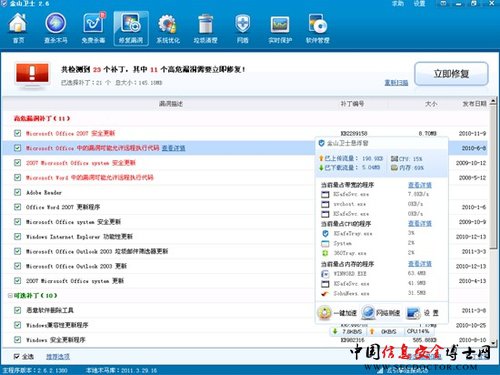Click the 重新扫描 rescan link
Screen dimensions: 500x375
(396, 83)
